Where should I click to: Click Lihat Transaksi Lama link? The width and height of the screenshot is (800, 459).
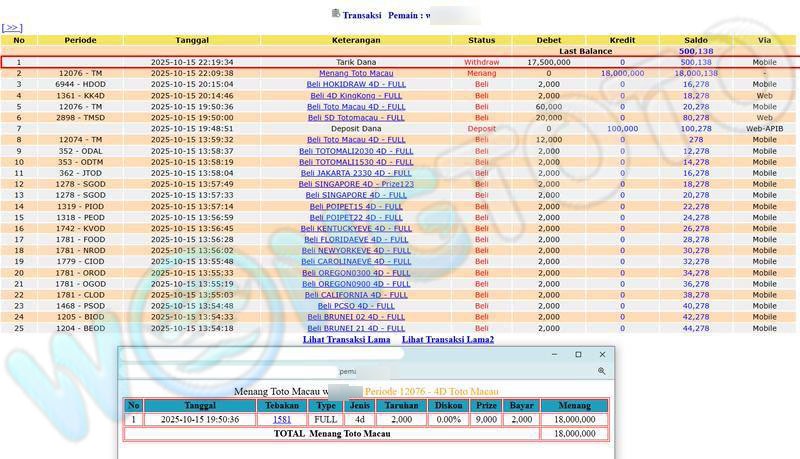point(346,340)
